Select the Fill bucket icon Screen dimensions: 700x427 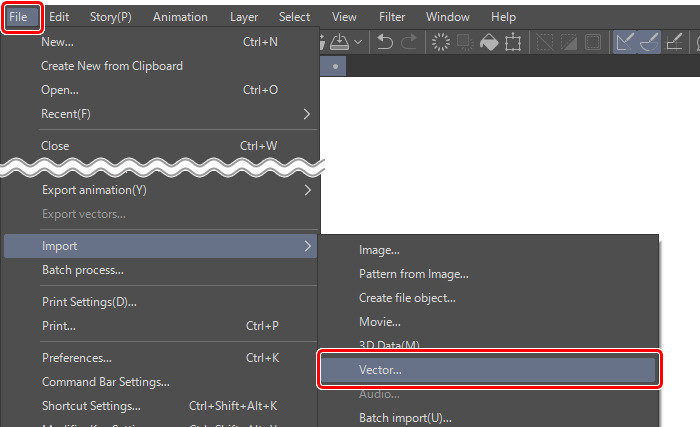coord(489,42)
